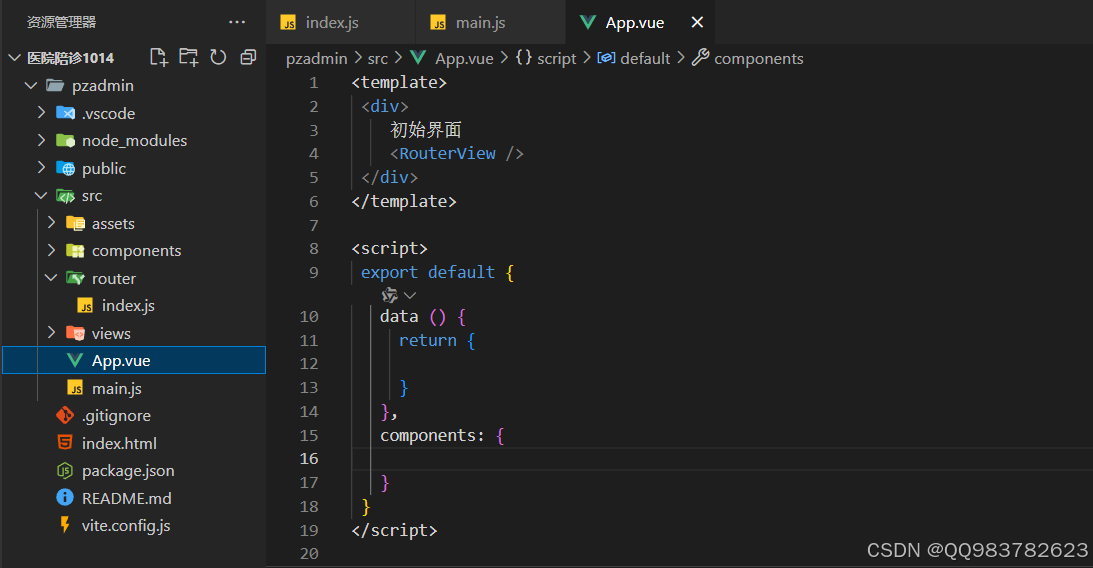Expand the public folder chevron

41,167
